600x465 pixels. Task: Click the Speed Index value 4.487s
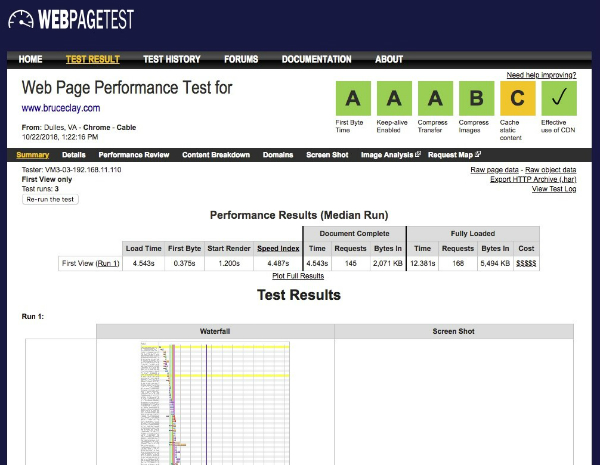[x=278, y=263]
